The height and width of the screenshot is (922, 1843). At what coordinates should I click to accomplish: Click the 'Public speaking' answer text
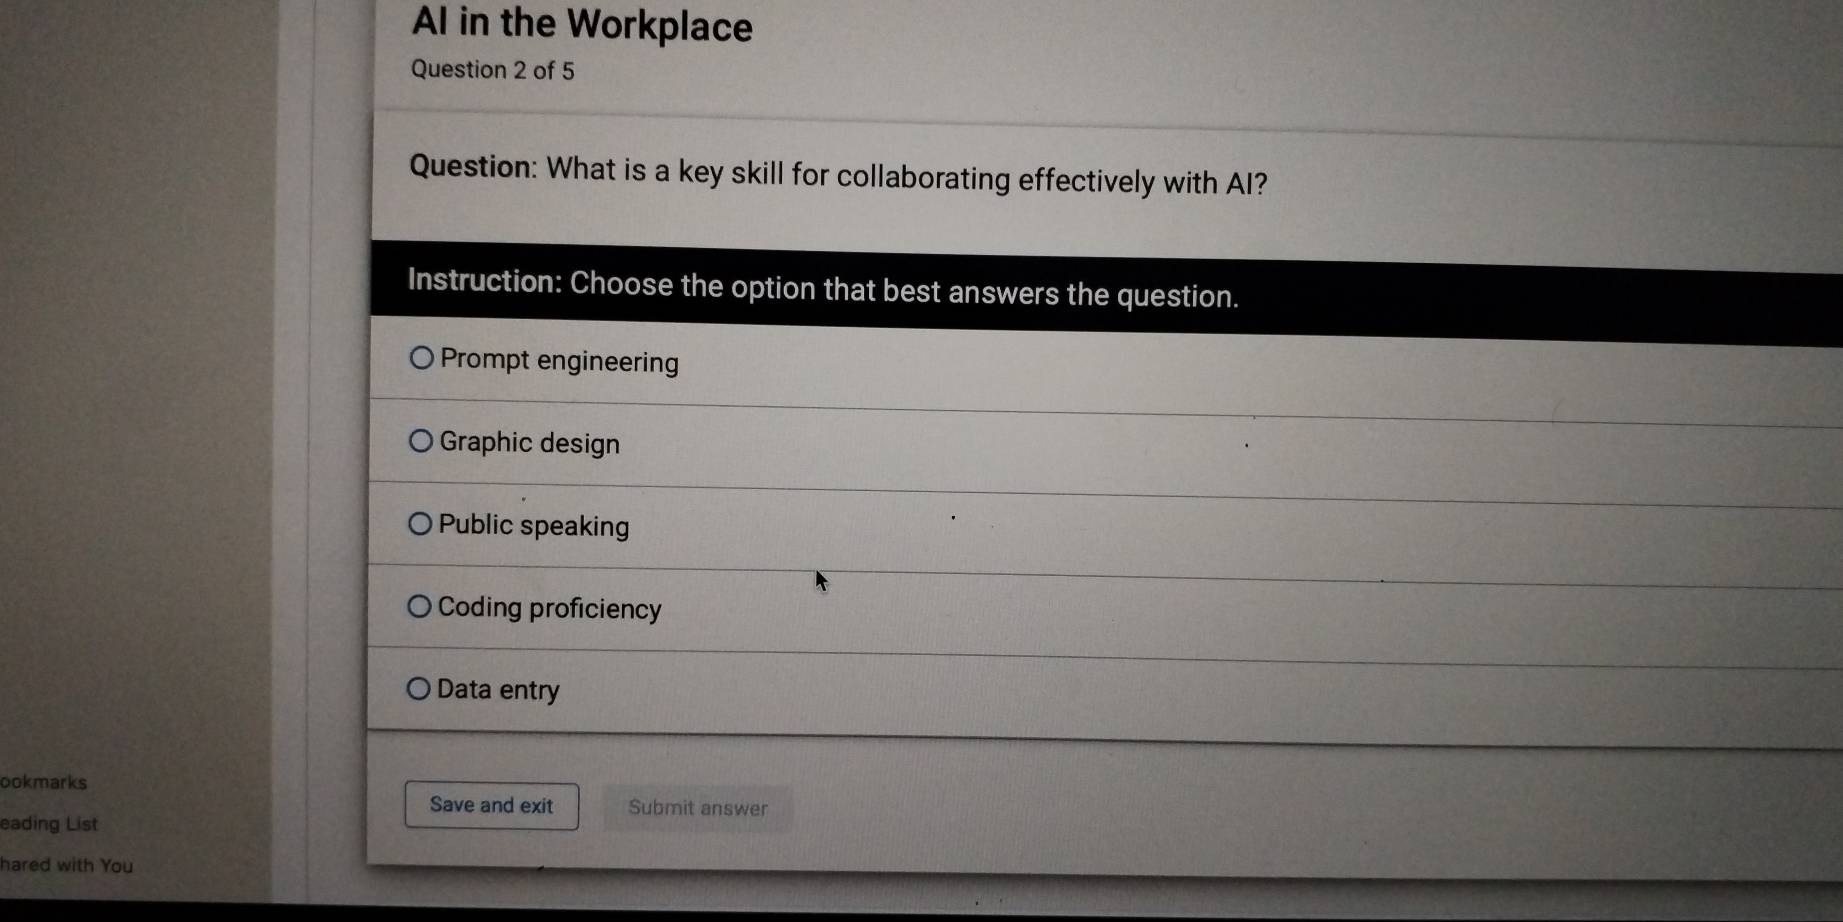tap(534, 526)
